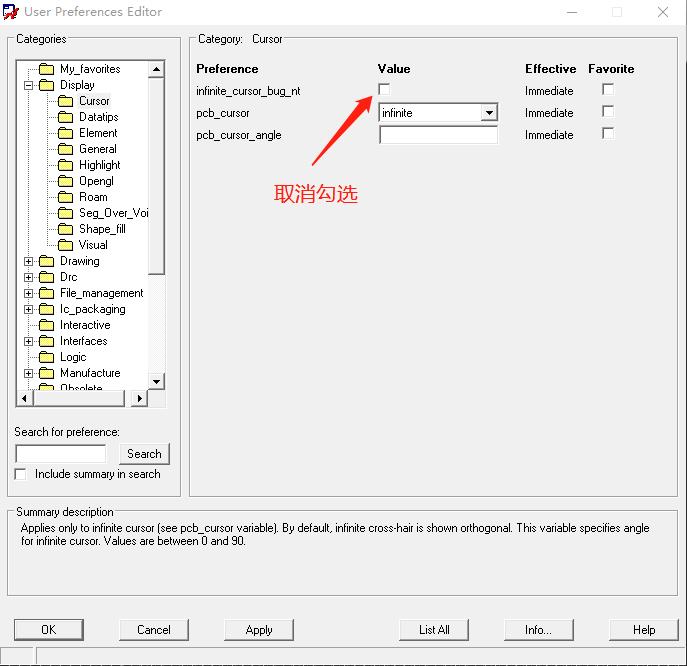Click the Interfaces folder icon
The width and height of the screenshot is (687, 666).
[46, 341]
